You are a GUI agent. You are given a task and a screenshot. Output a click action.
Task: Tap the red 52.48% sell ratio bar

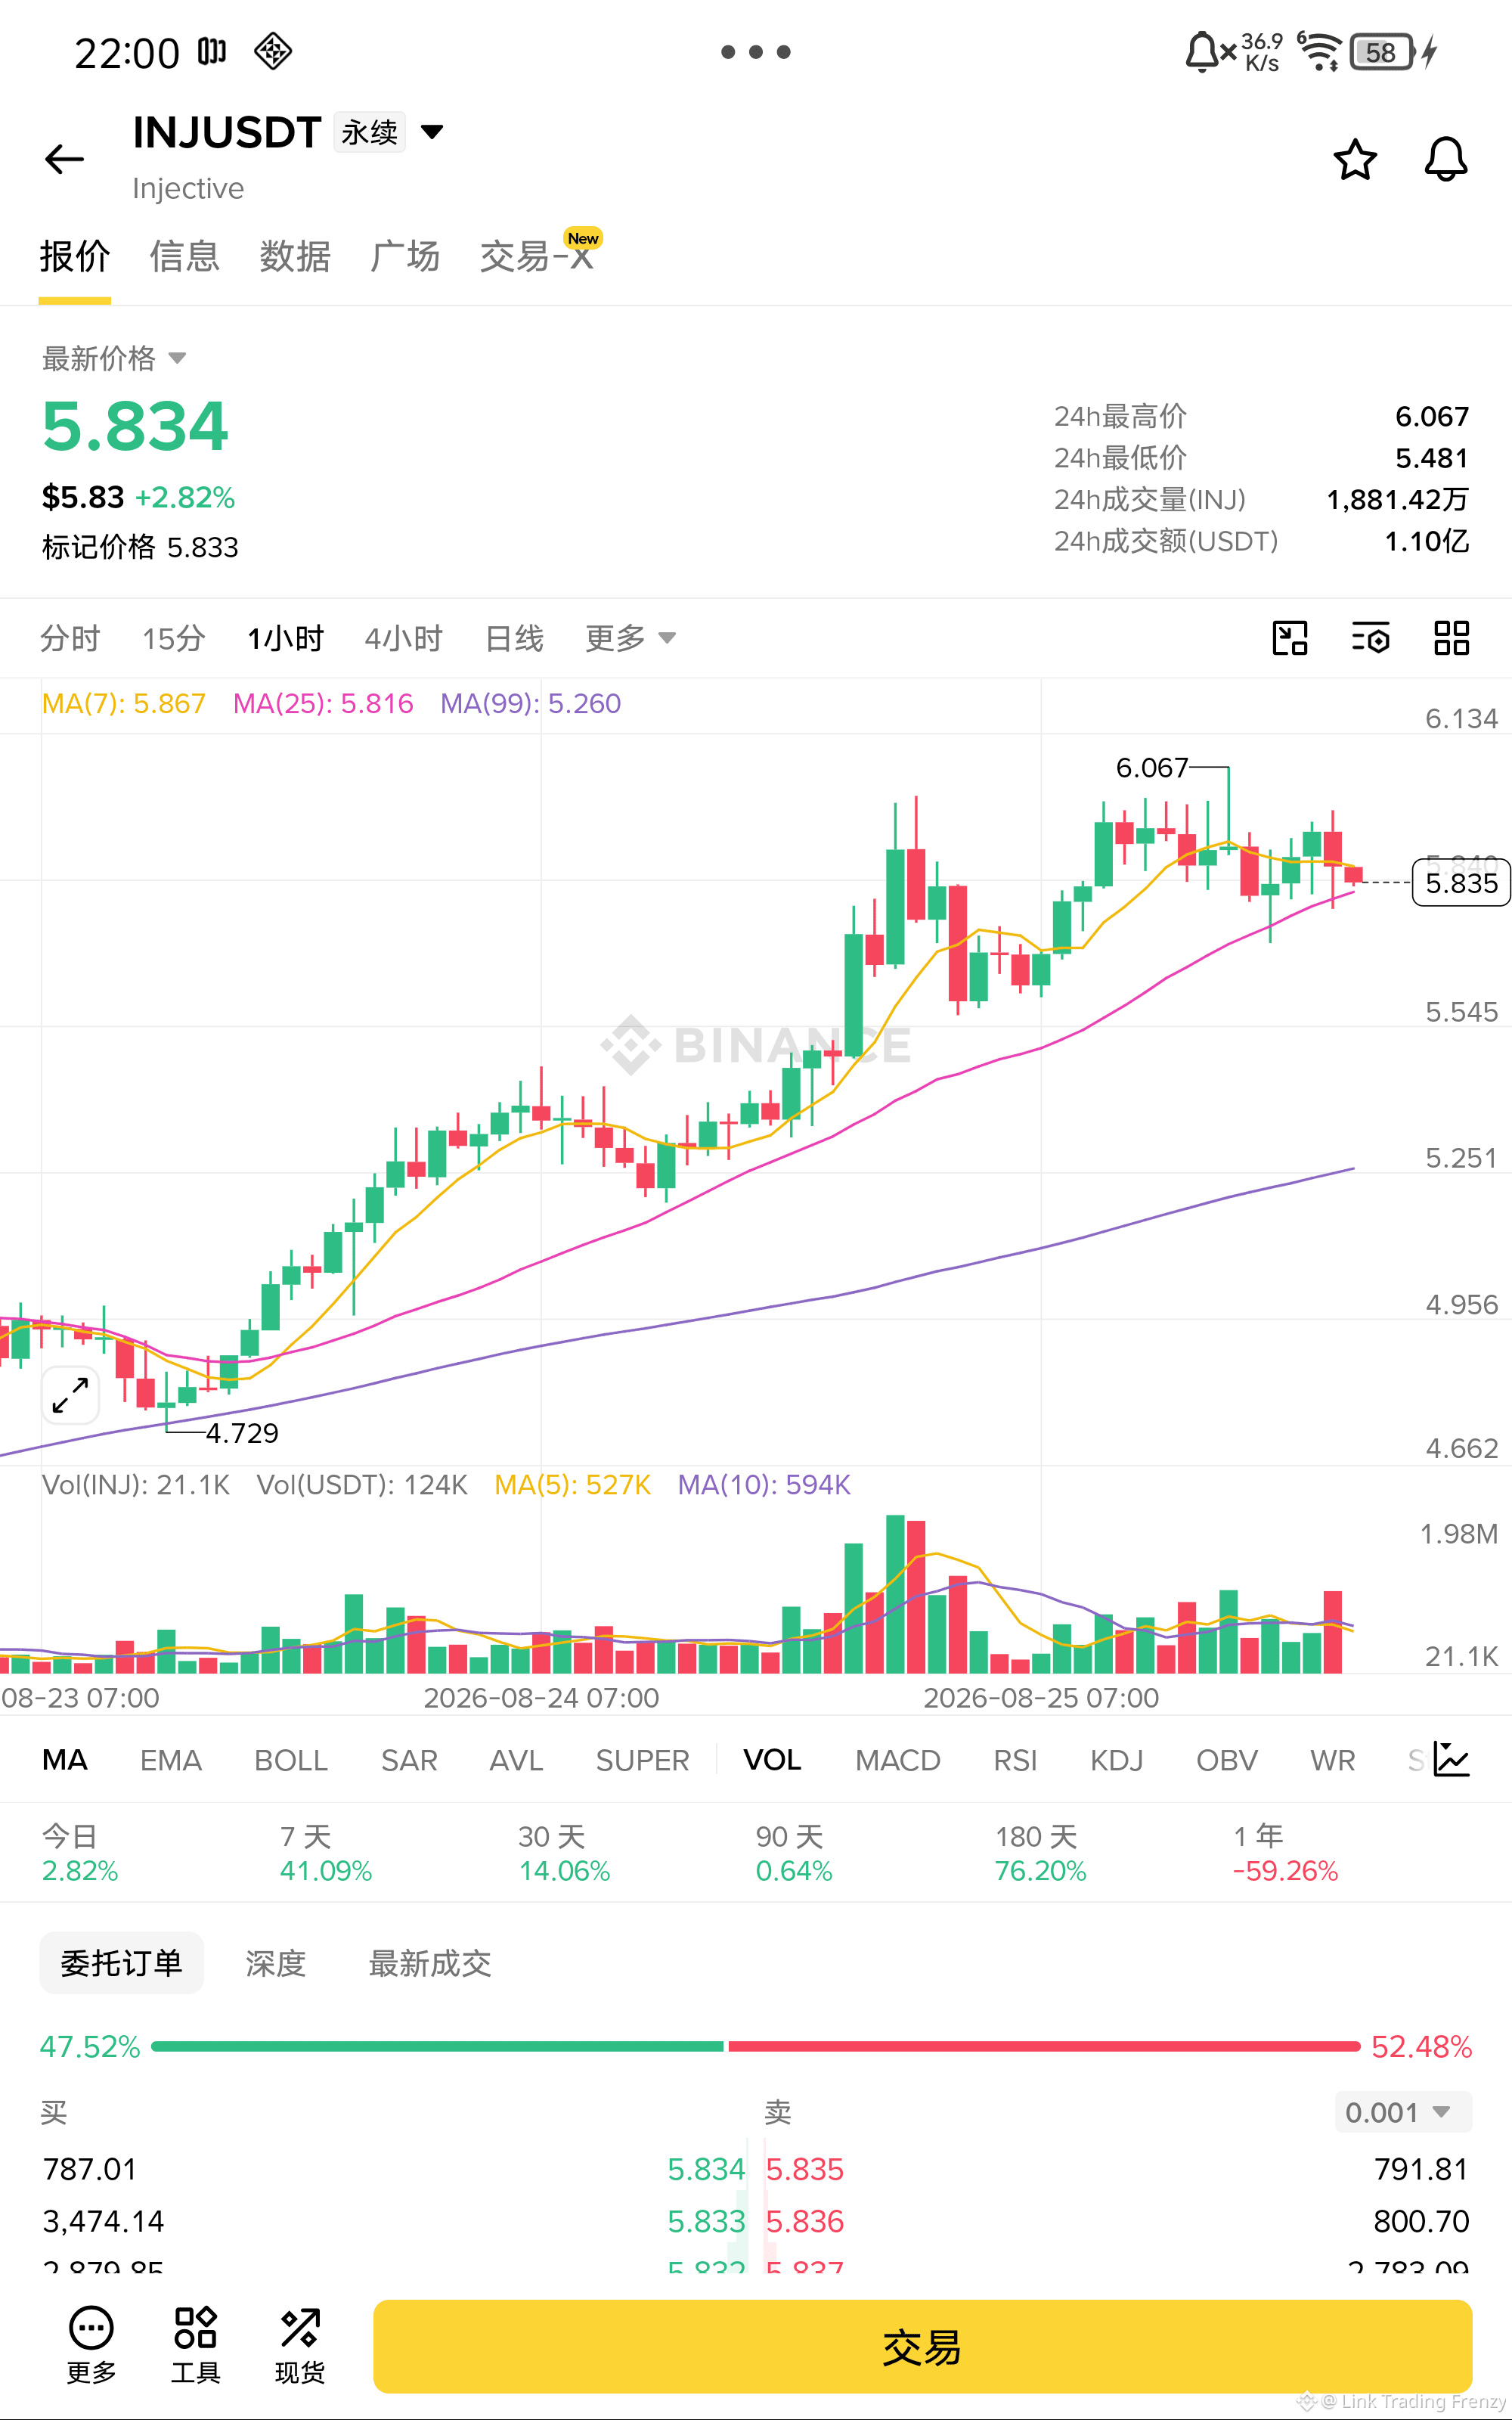pos(1044,2046)
